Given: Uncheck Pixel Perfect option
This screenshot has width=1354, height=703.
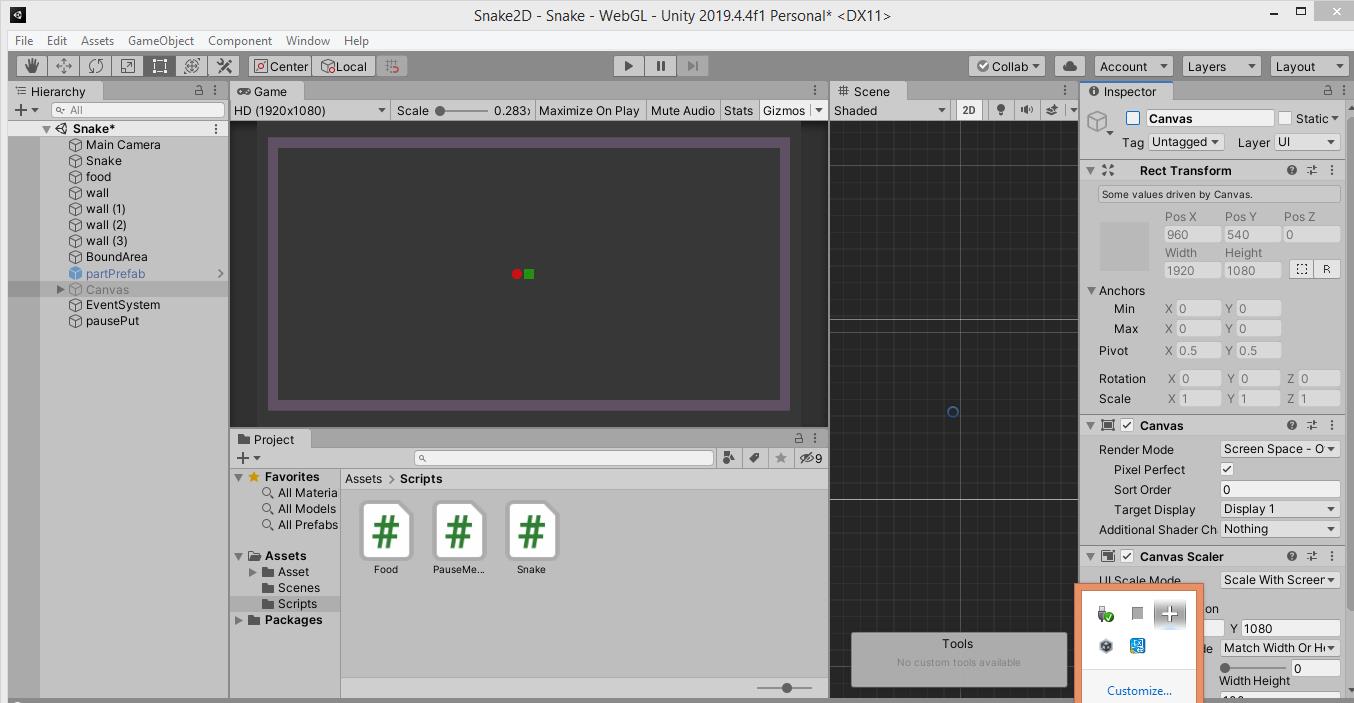Looking at the screenshot, I should (1227, 469).
